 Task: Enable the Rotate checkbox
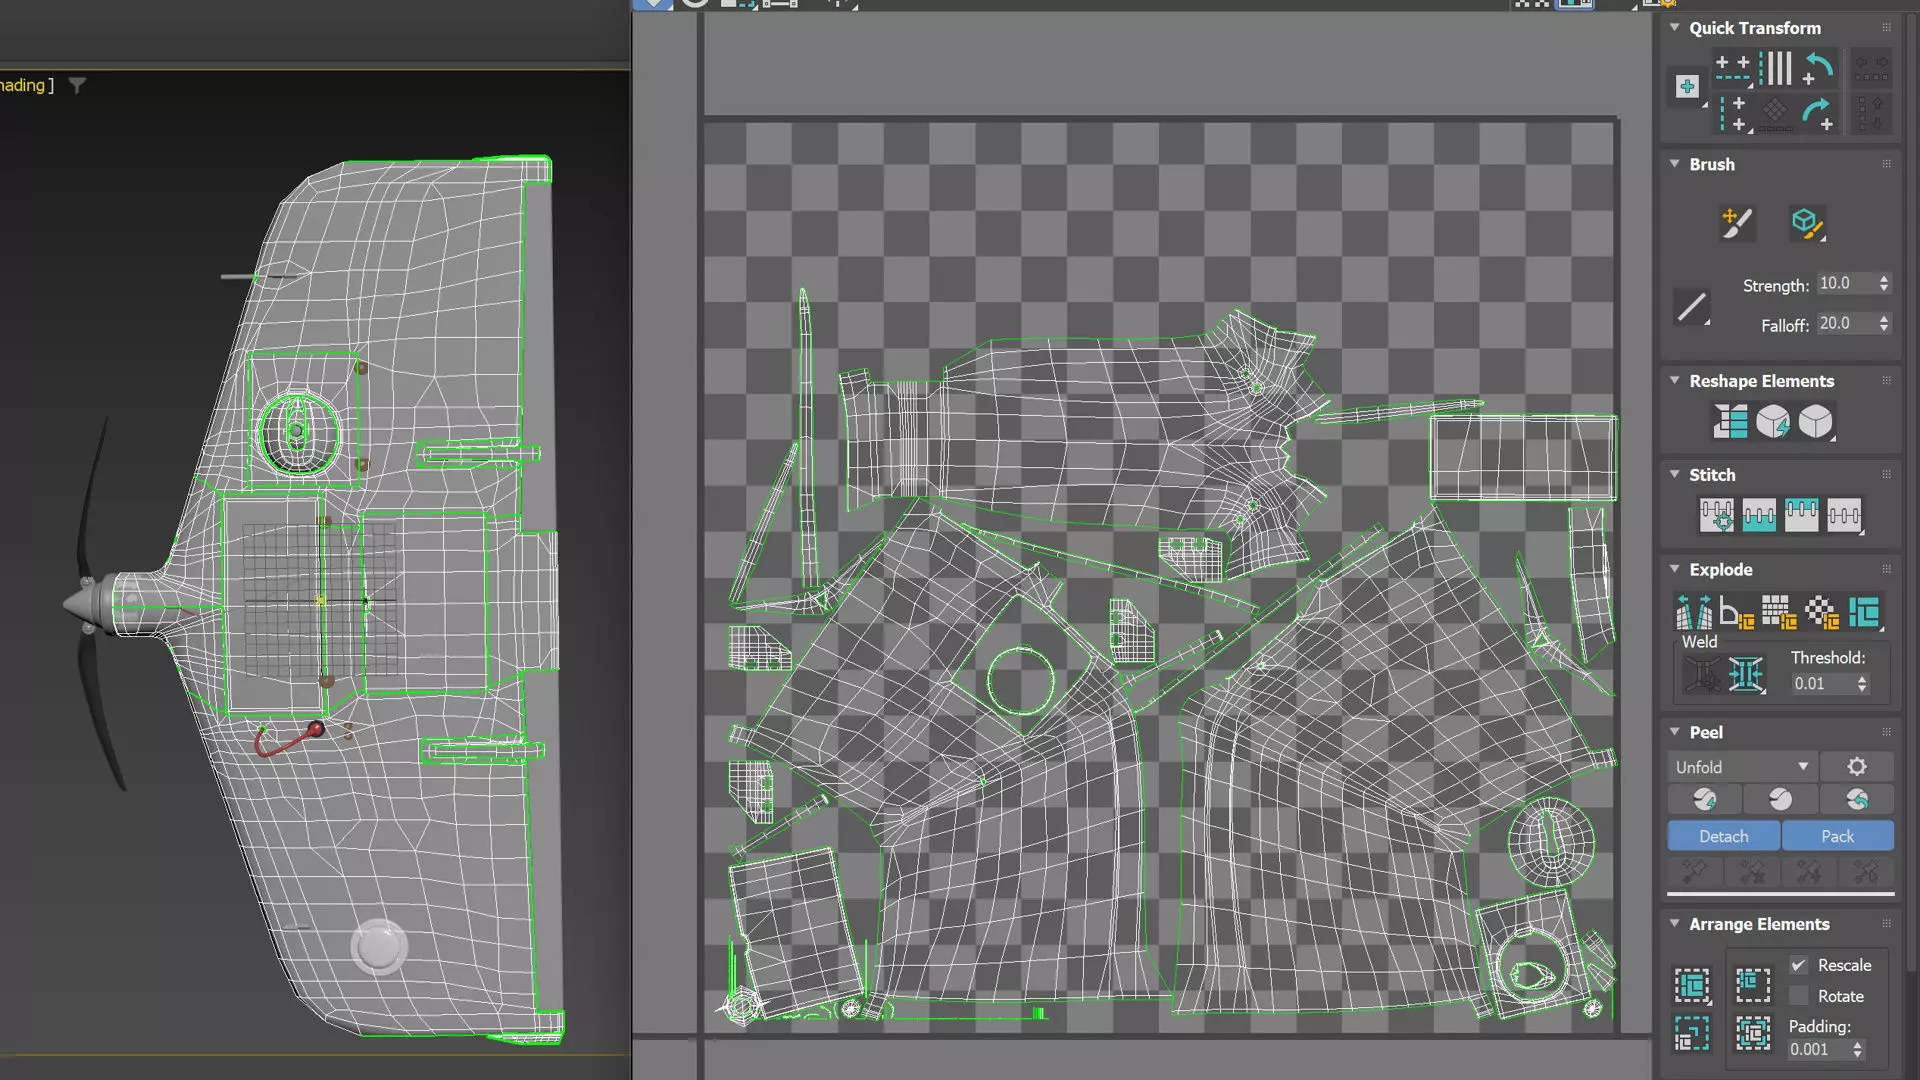click(x=1799, y=996)
